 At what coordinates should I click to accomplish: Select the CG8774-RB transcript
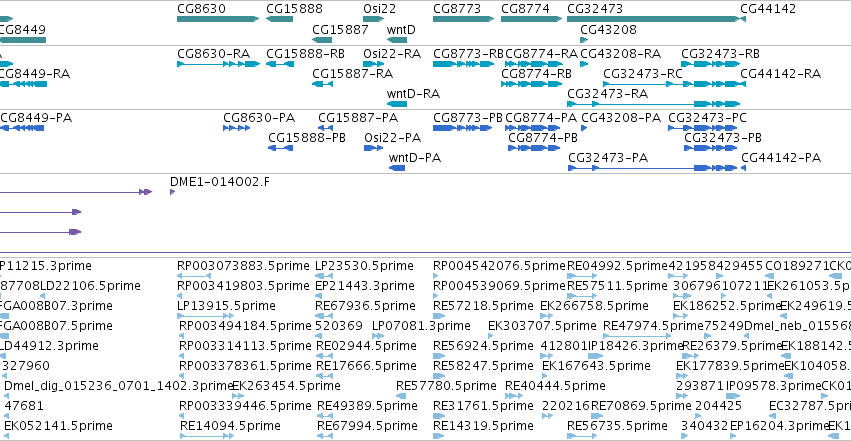(531, 84)
